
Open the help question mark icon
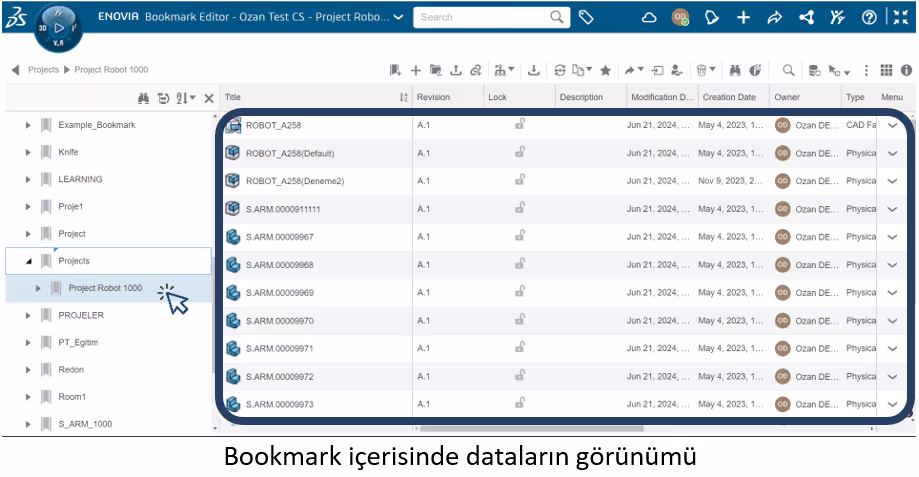point(869,18)
